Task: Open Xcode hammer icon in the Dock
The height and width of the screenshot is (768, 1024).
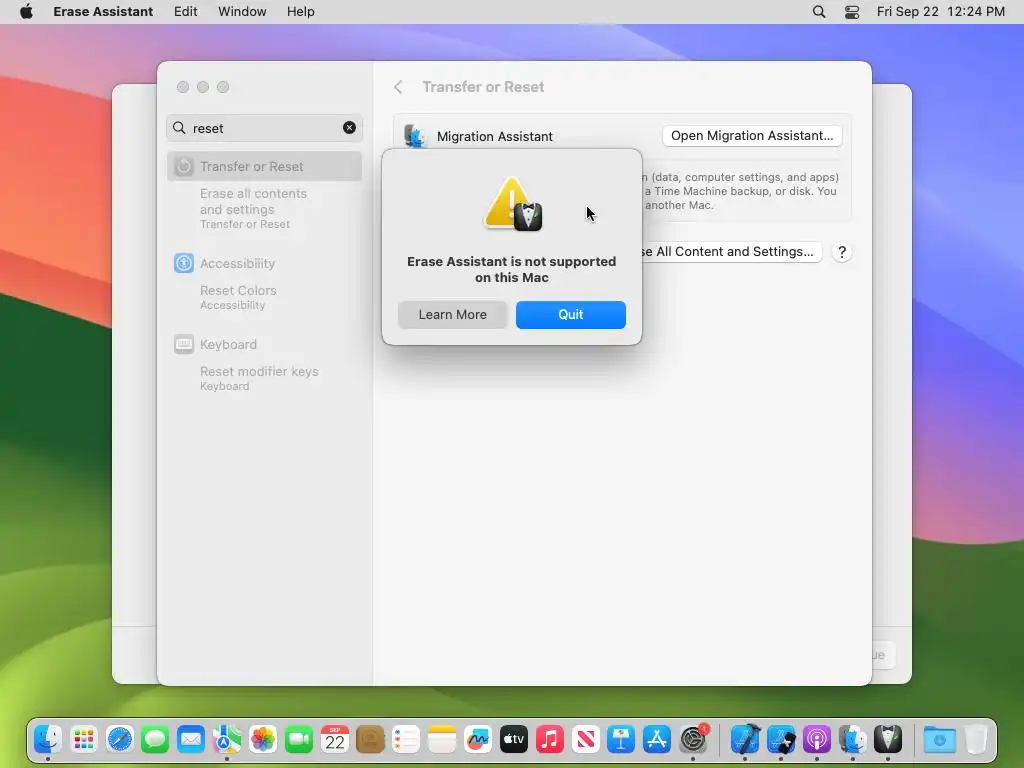Action: click(x=745, y=739)
